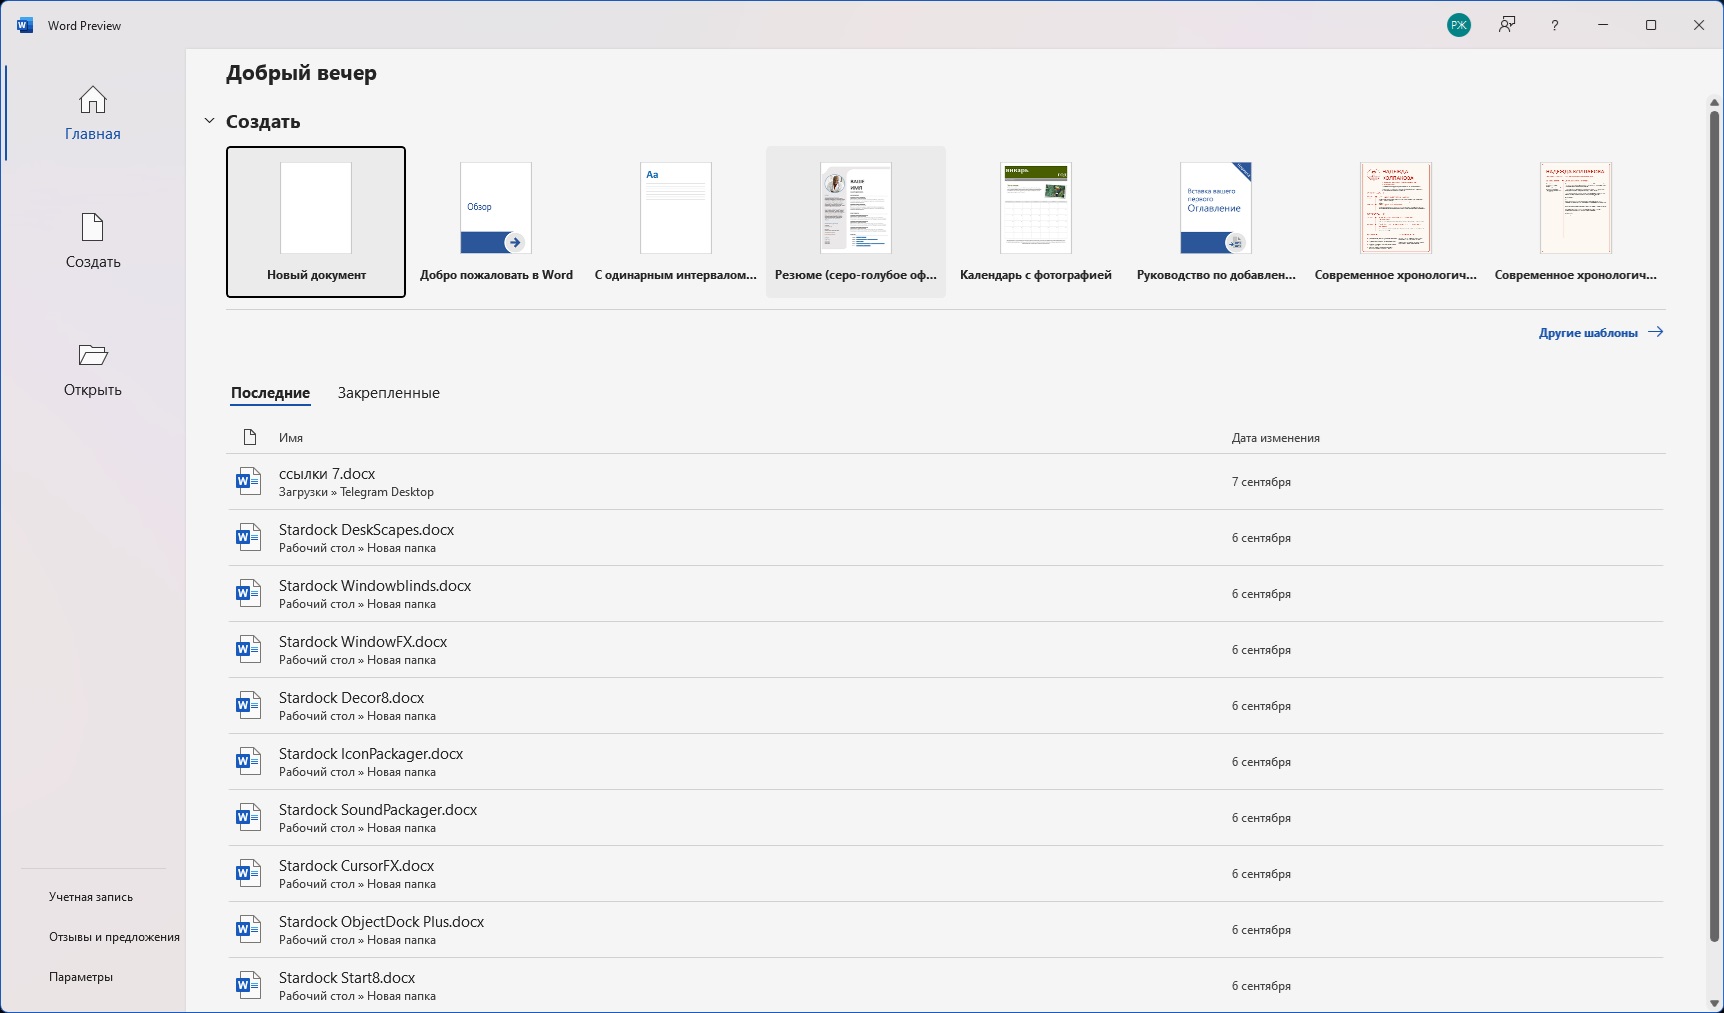Collapse the Создать section chevron
The height and width of the screenshot is (1013, 1724).
point(209,121)
